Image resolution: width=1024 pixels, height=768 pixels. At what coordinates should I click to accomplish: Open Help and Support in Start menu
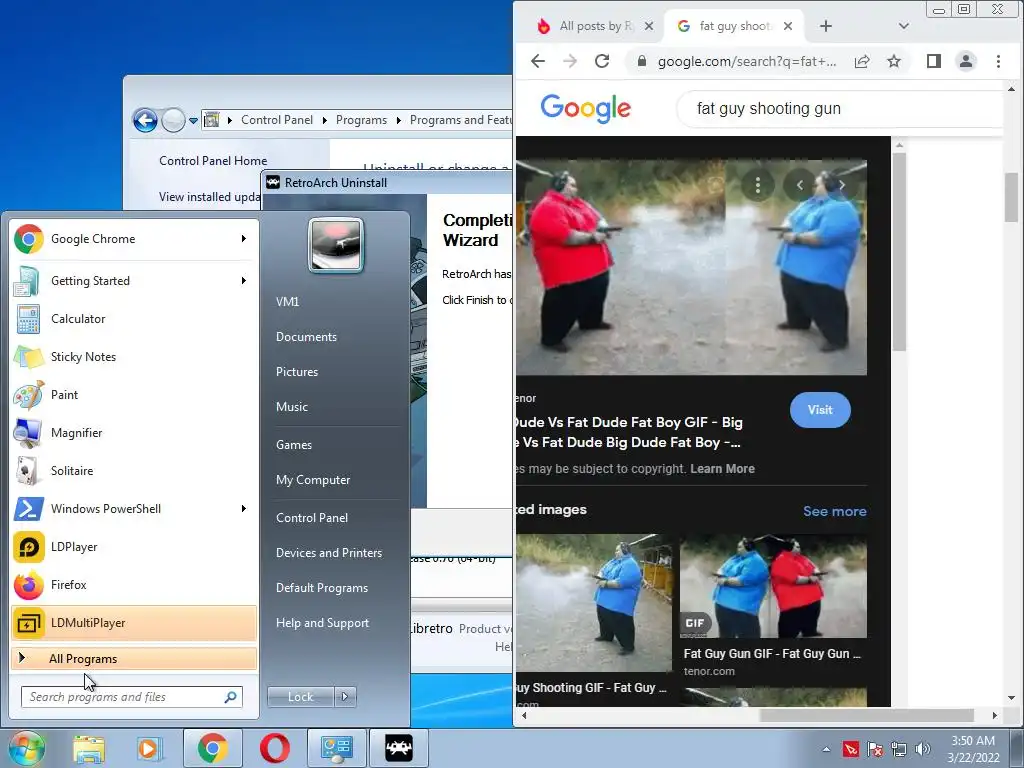[323, 623]
